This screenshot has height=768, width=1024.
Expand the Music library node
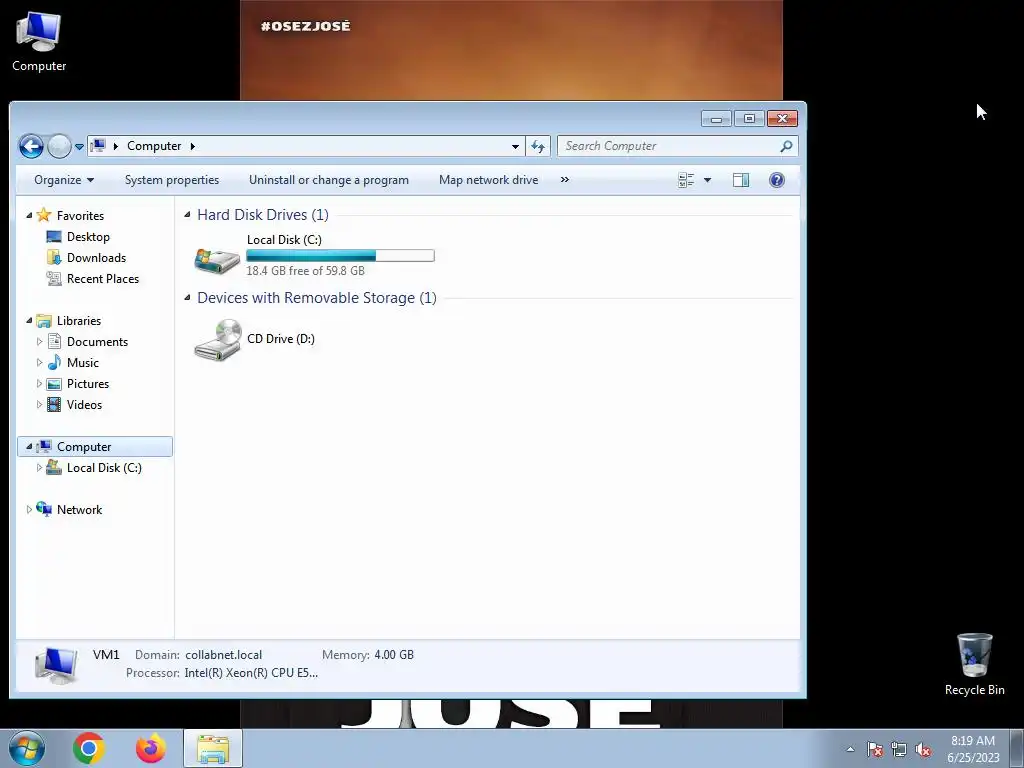[39, 362]
